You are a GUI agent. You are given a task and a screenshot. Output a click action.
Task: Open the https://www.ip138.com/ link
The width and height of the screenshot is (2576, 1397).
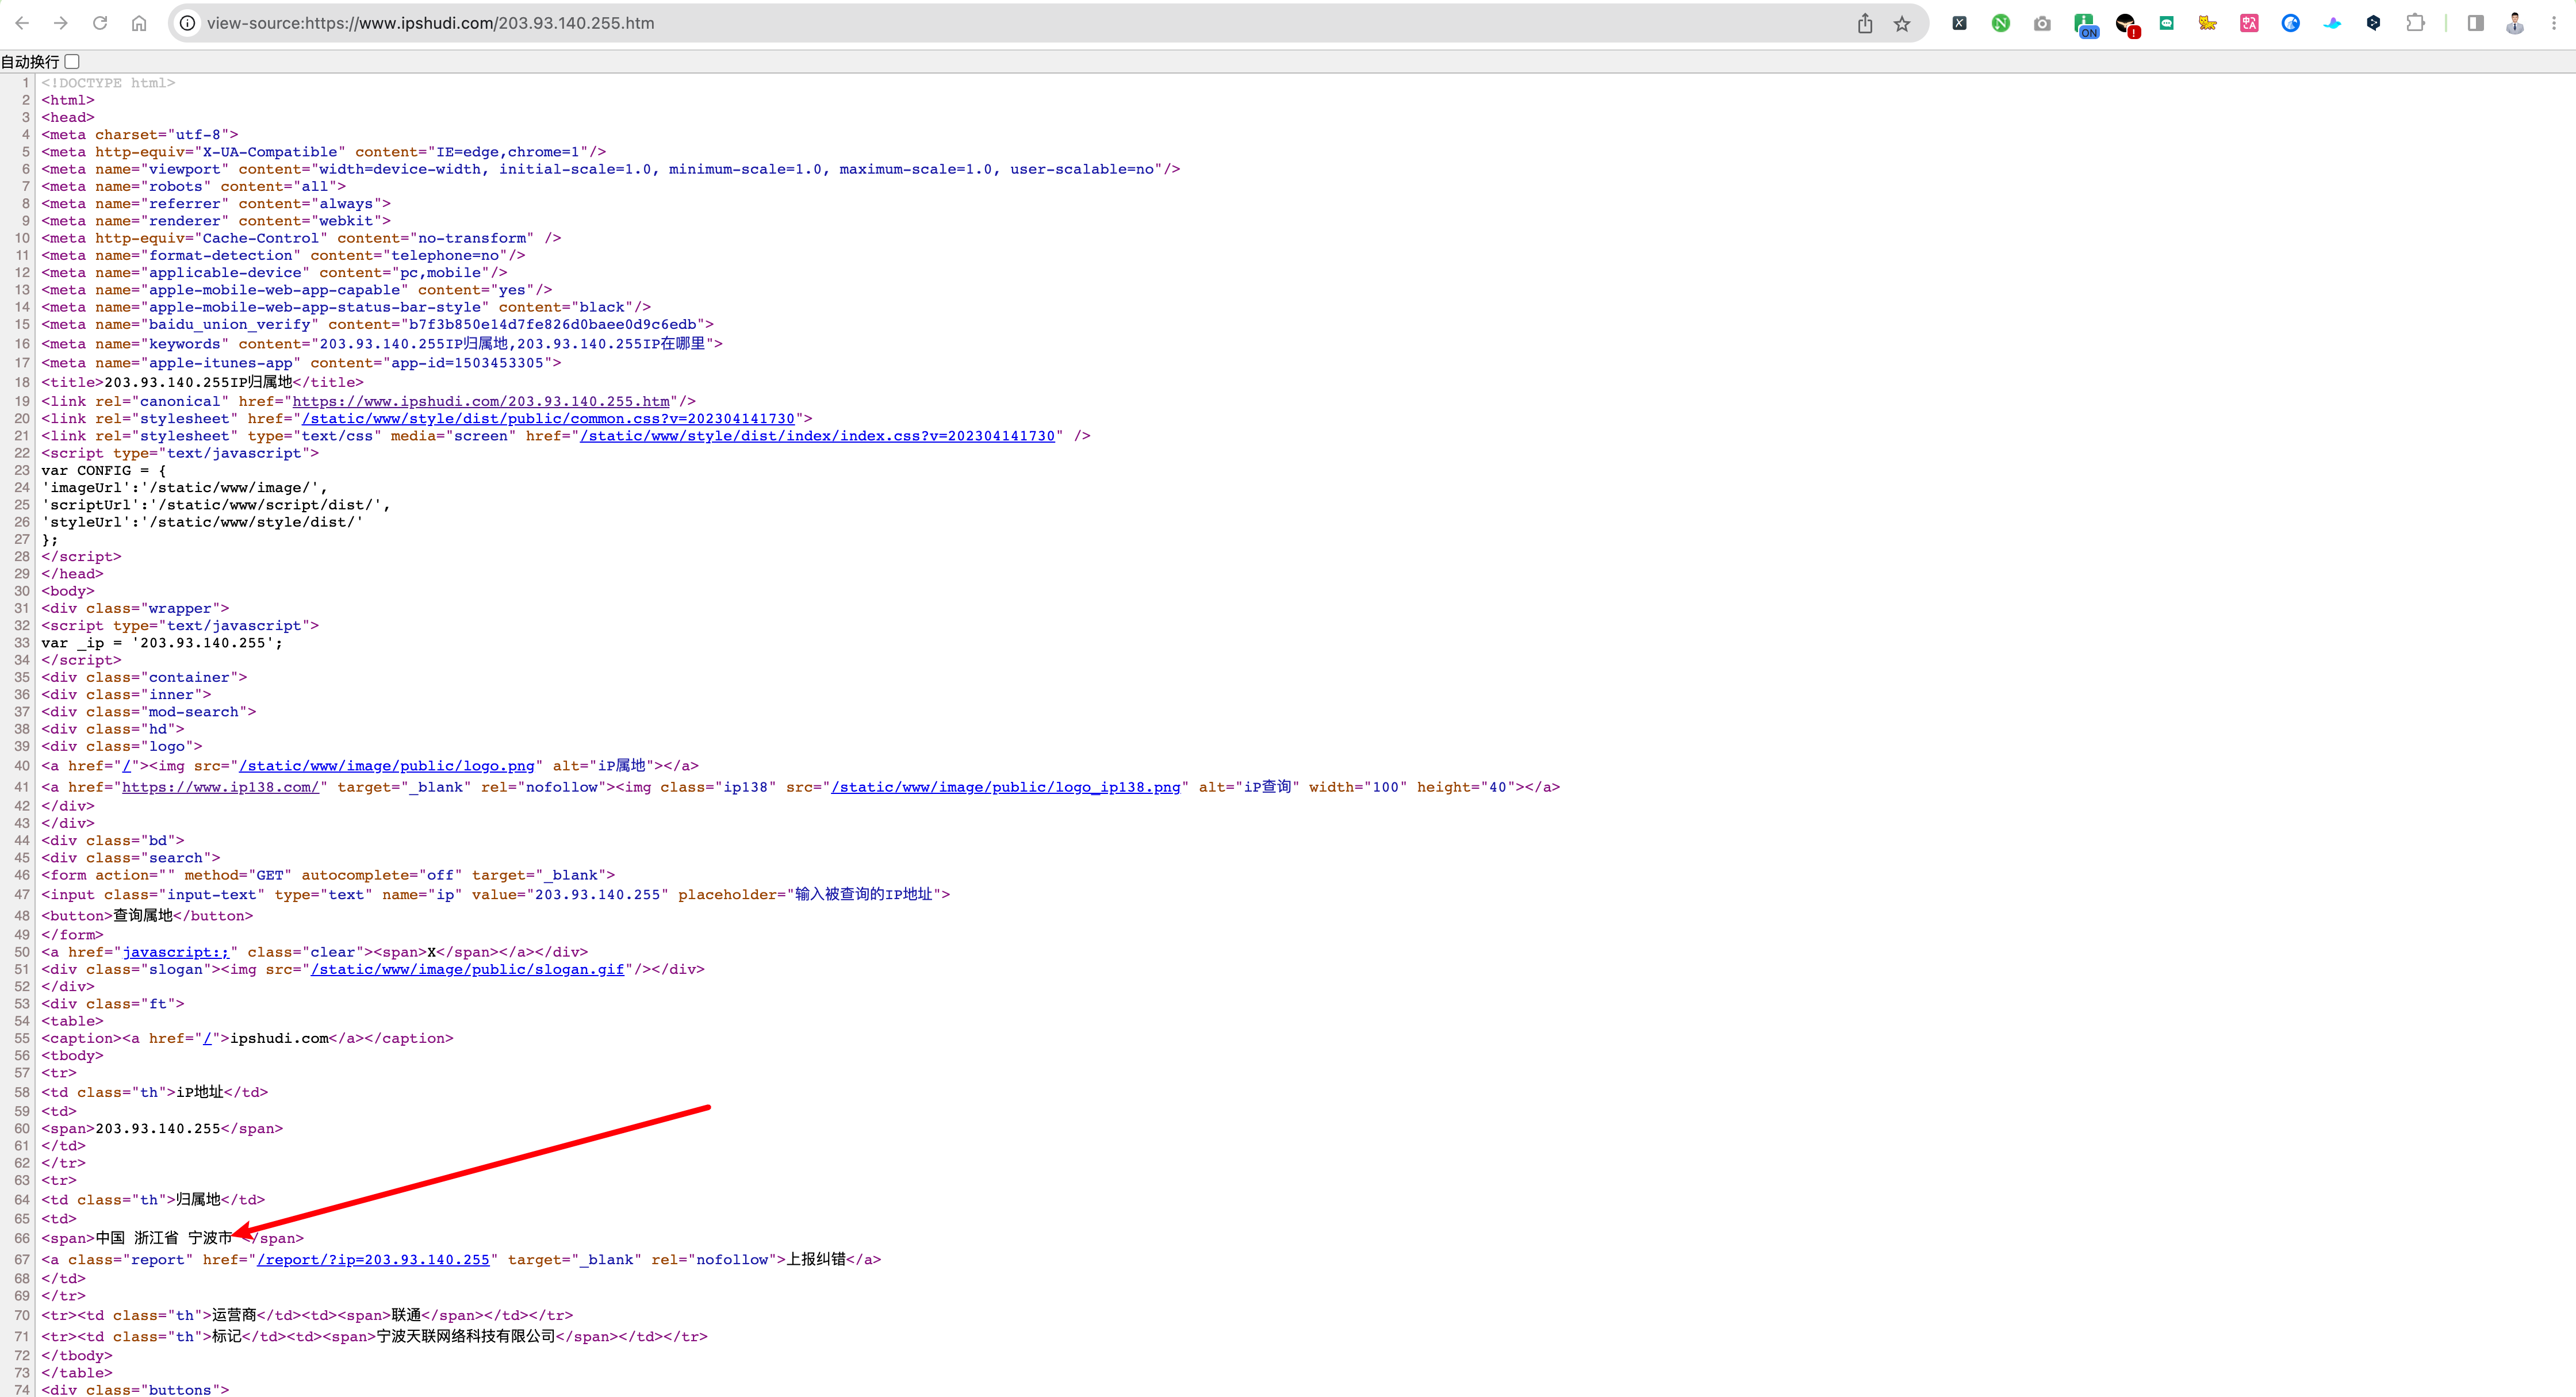[x=220, y=787]
